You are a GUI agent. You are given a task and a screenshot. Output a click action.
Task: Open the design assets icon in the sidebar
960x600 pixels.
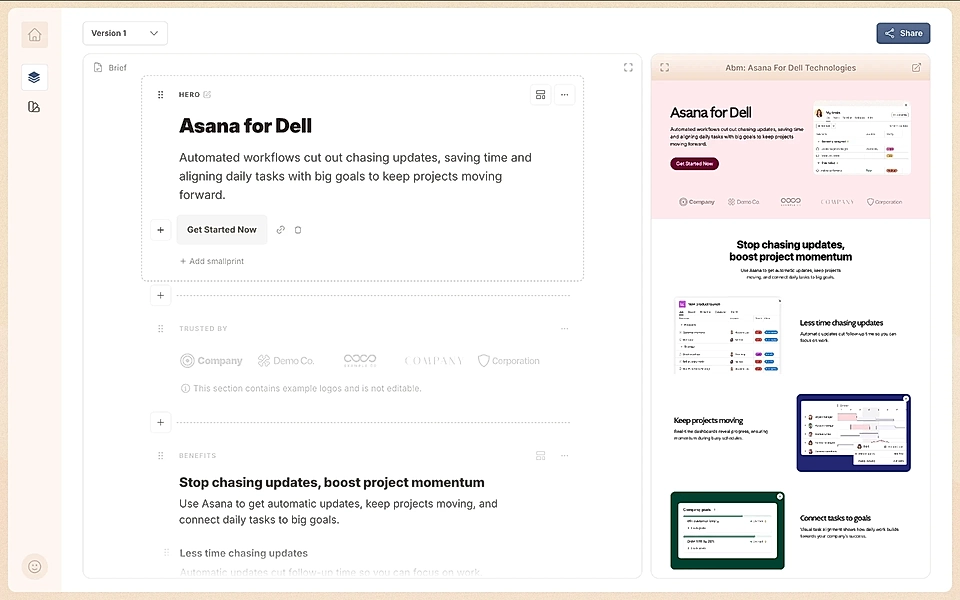(34, 106)
